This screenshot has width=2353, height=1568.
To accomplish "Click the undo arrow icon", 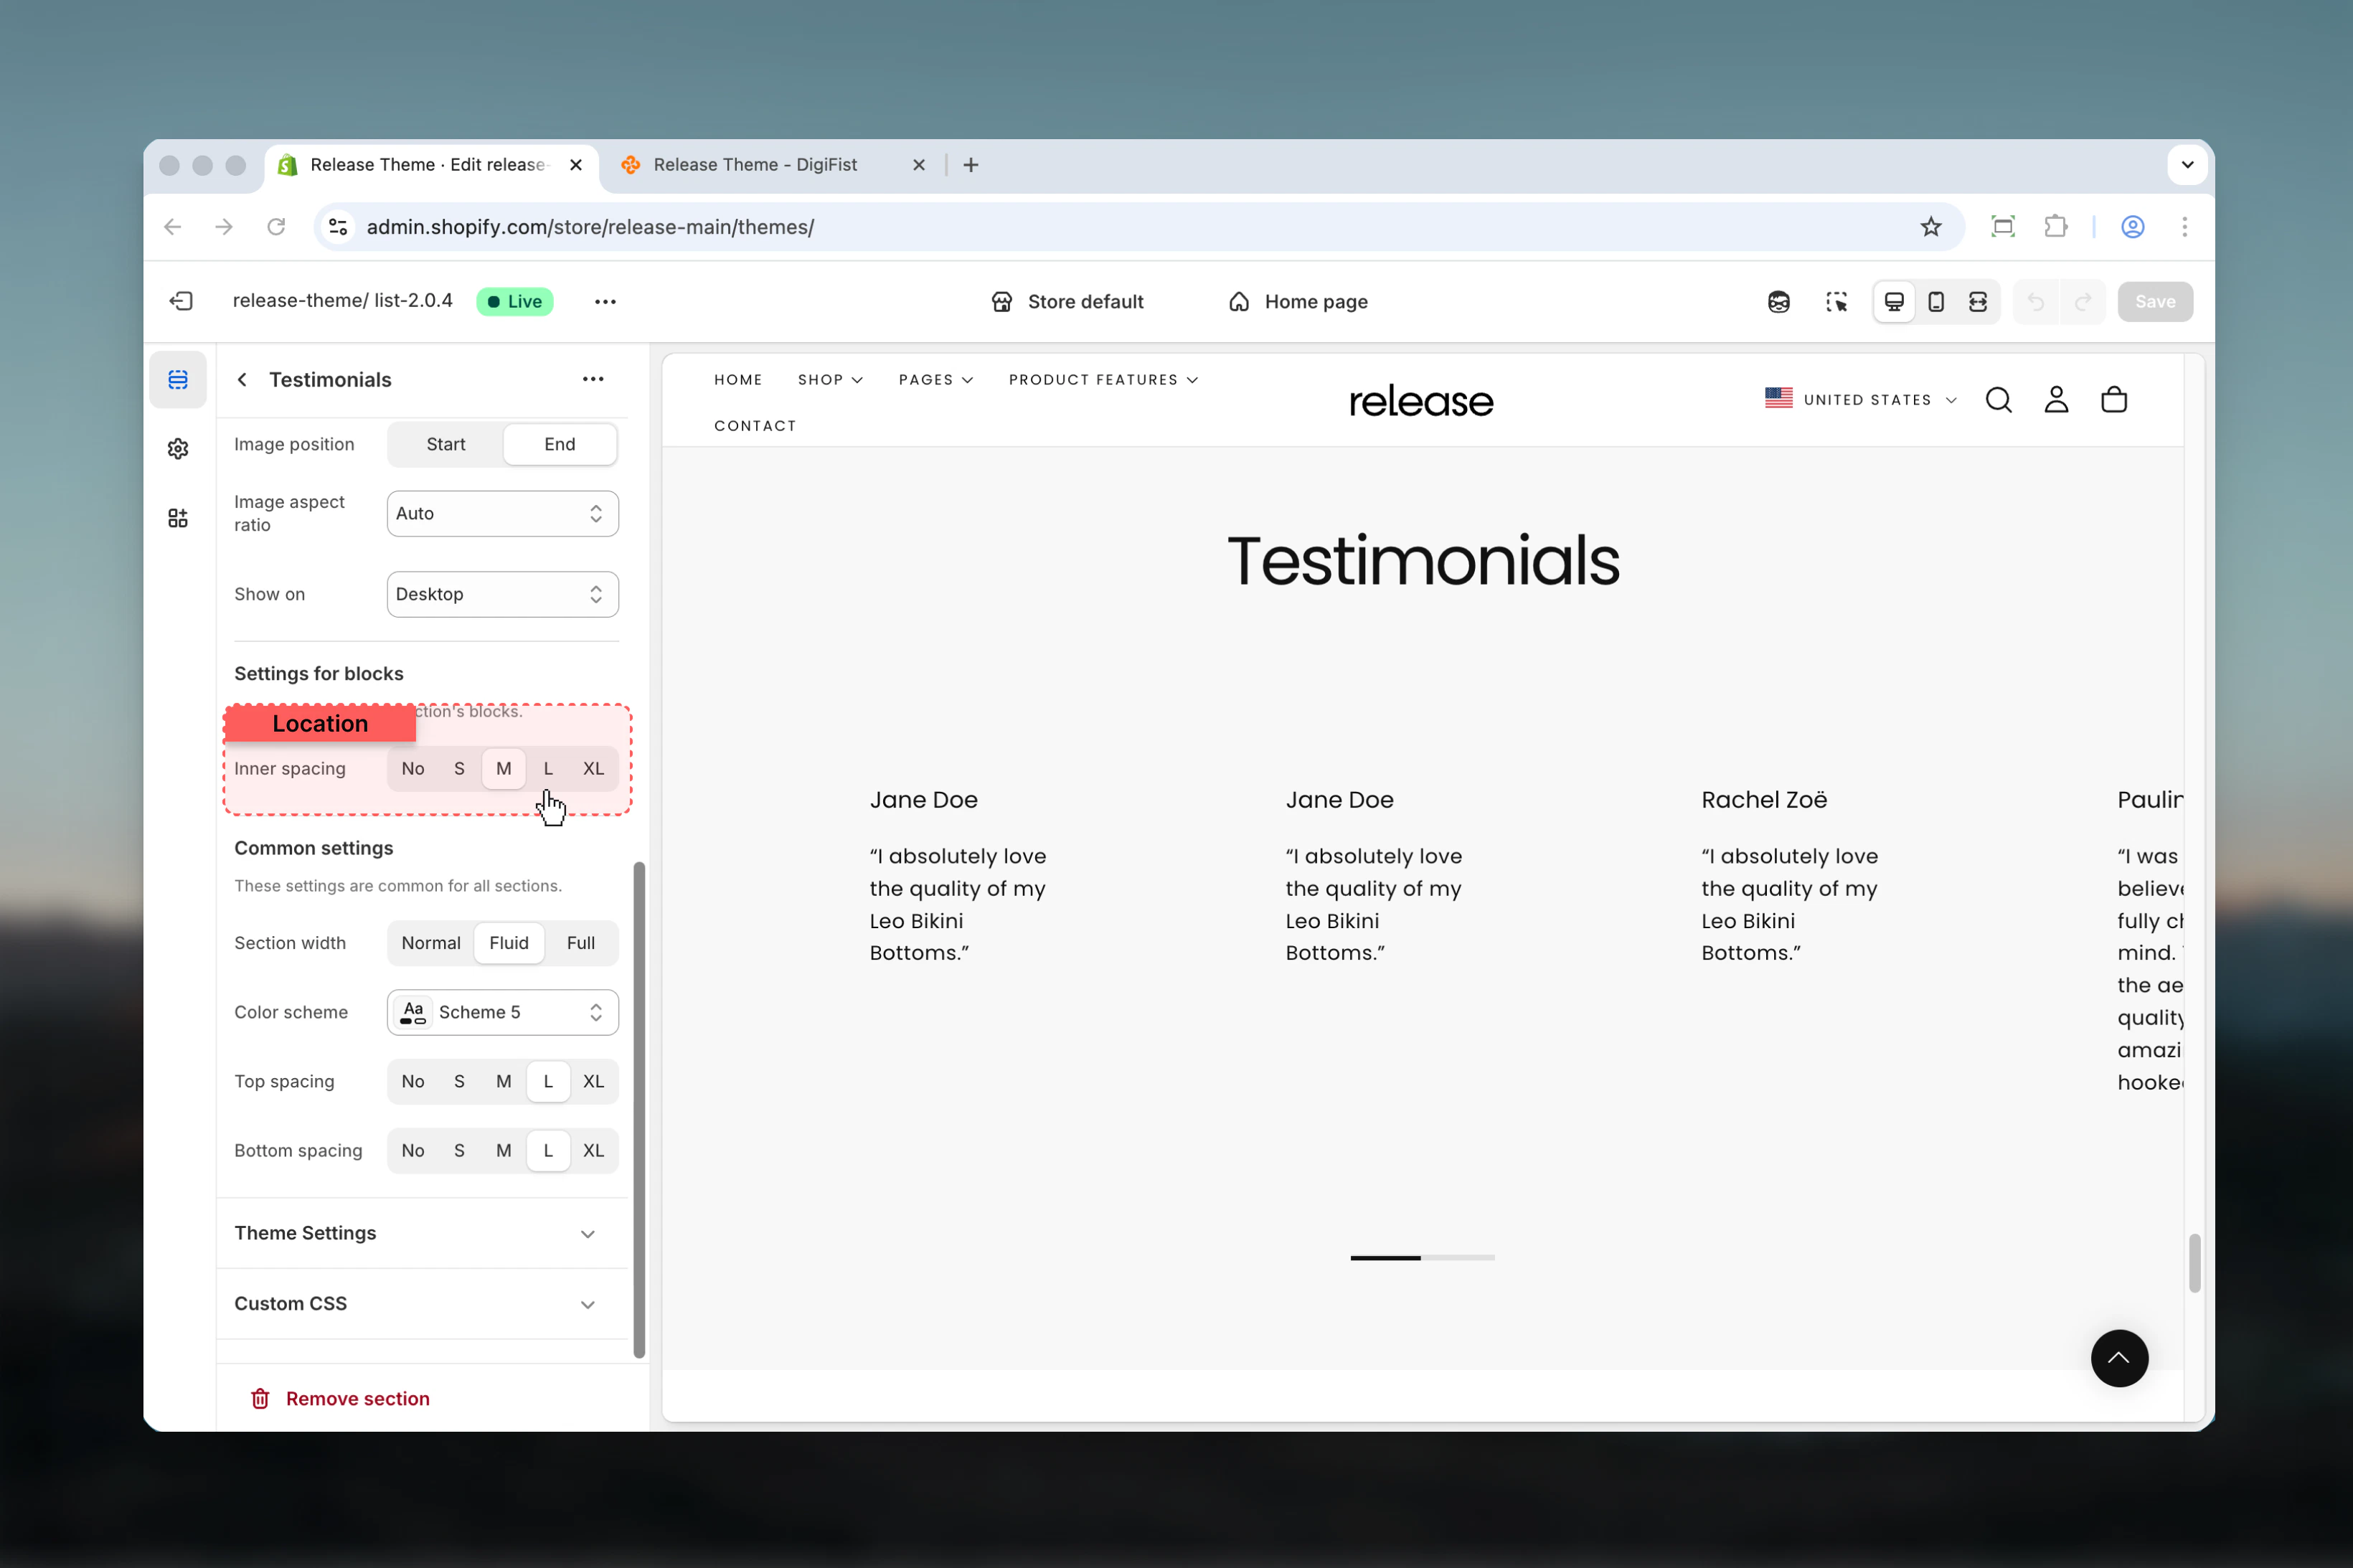I will 2036,302.
